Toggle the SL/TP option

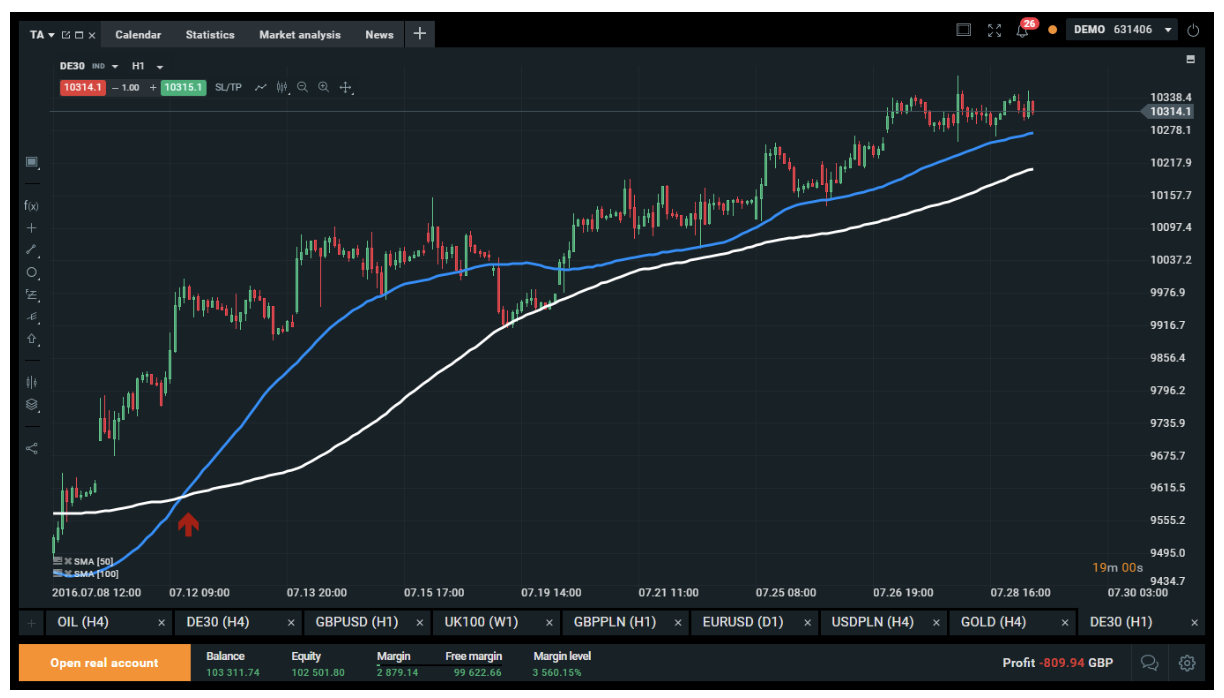[228, 88]
